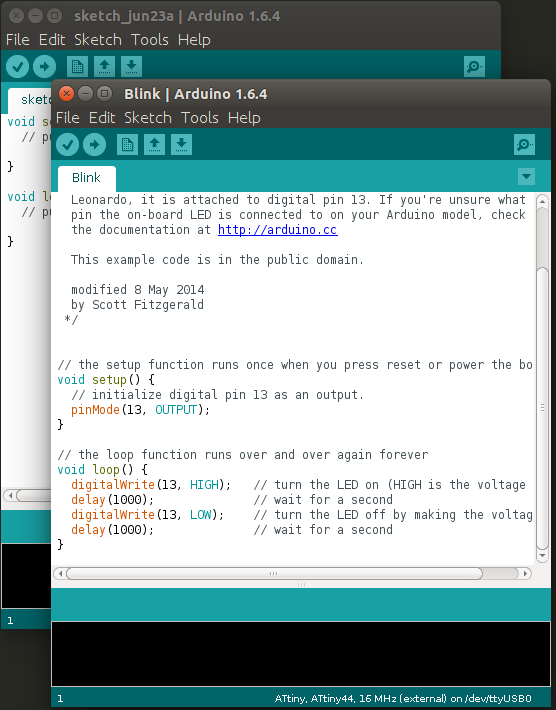Click 'pinMode' in the setup function

click(95, 410)
